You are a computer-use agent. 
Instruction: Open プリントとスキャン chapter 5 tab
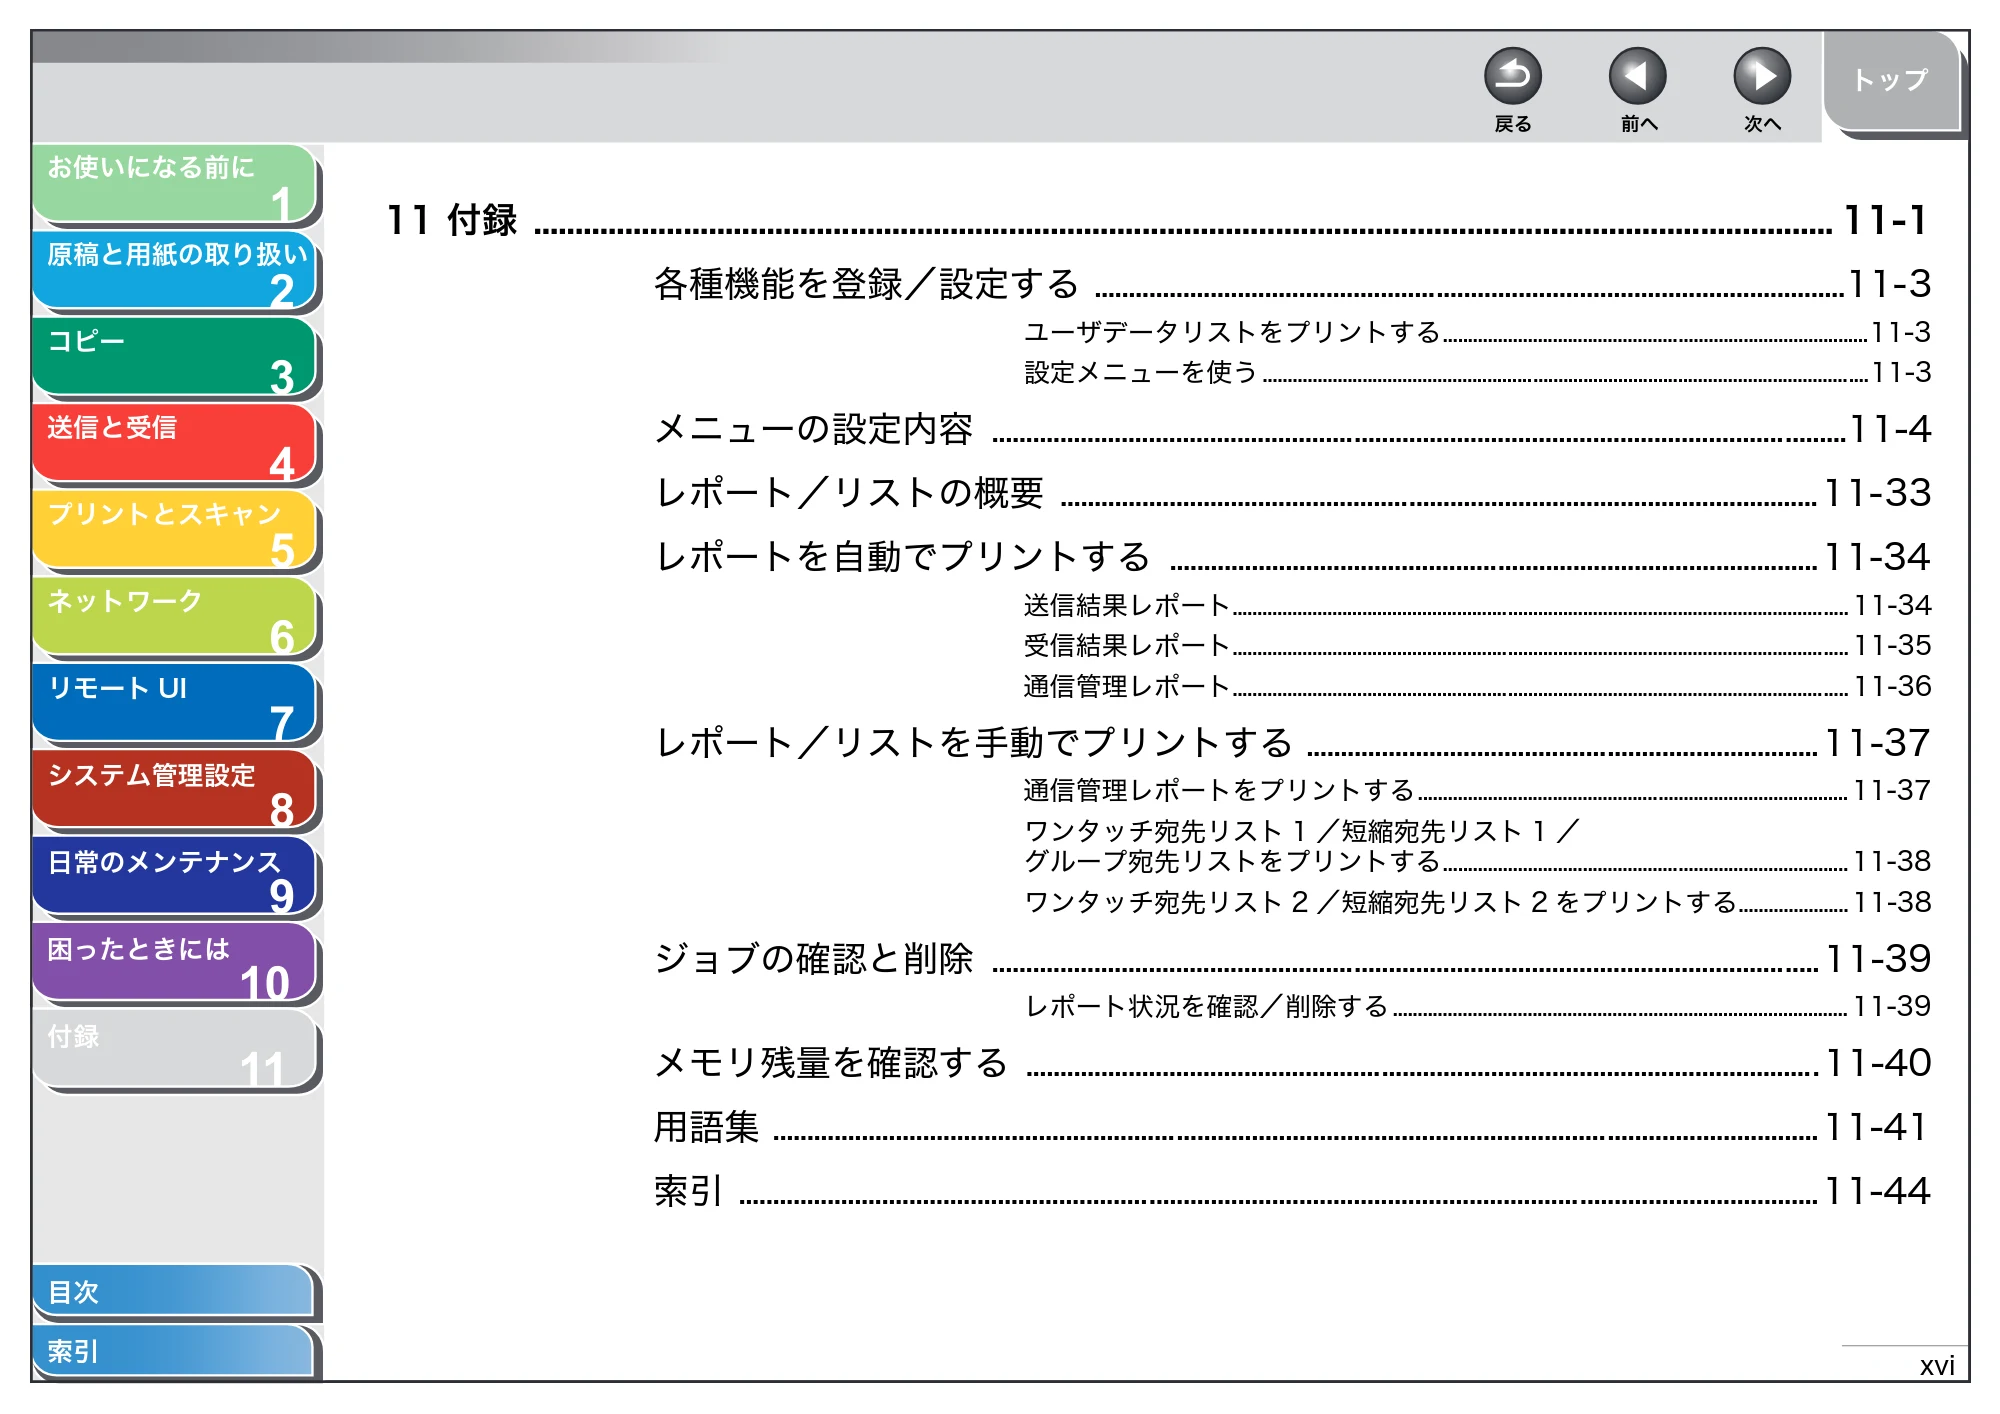click(175, 531)
